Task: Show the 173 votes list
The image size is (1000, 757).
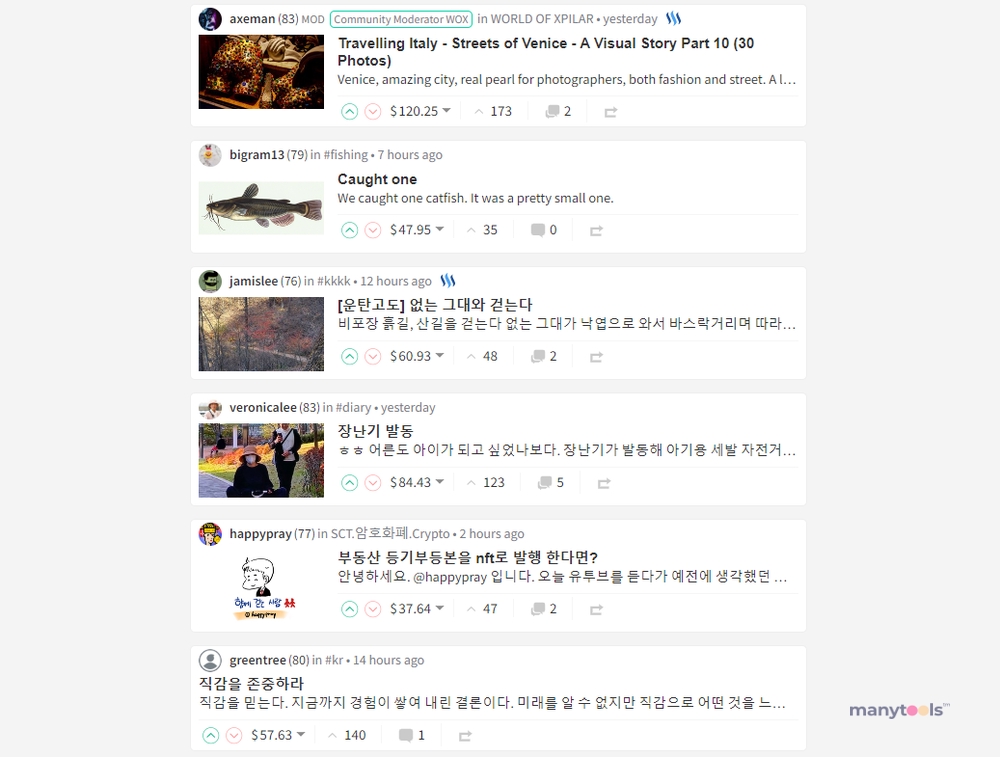Action: pos(493,112)
